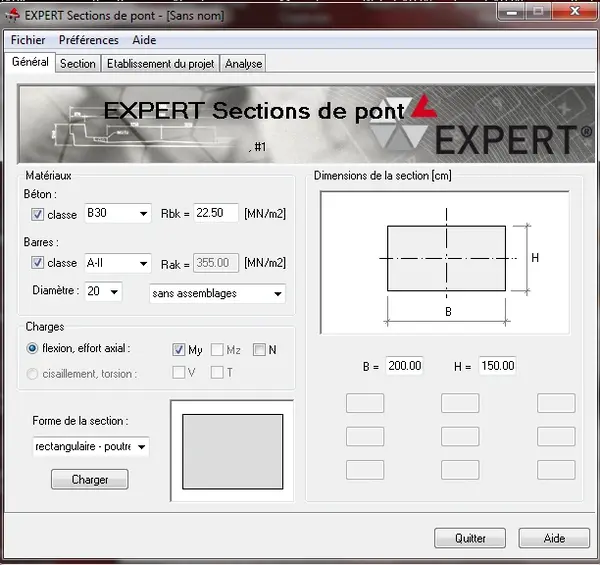Switch to the Section tab
The width and height of the screenshot is (600, 565).
pos(78,64)
